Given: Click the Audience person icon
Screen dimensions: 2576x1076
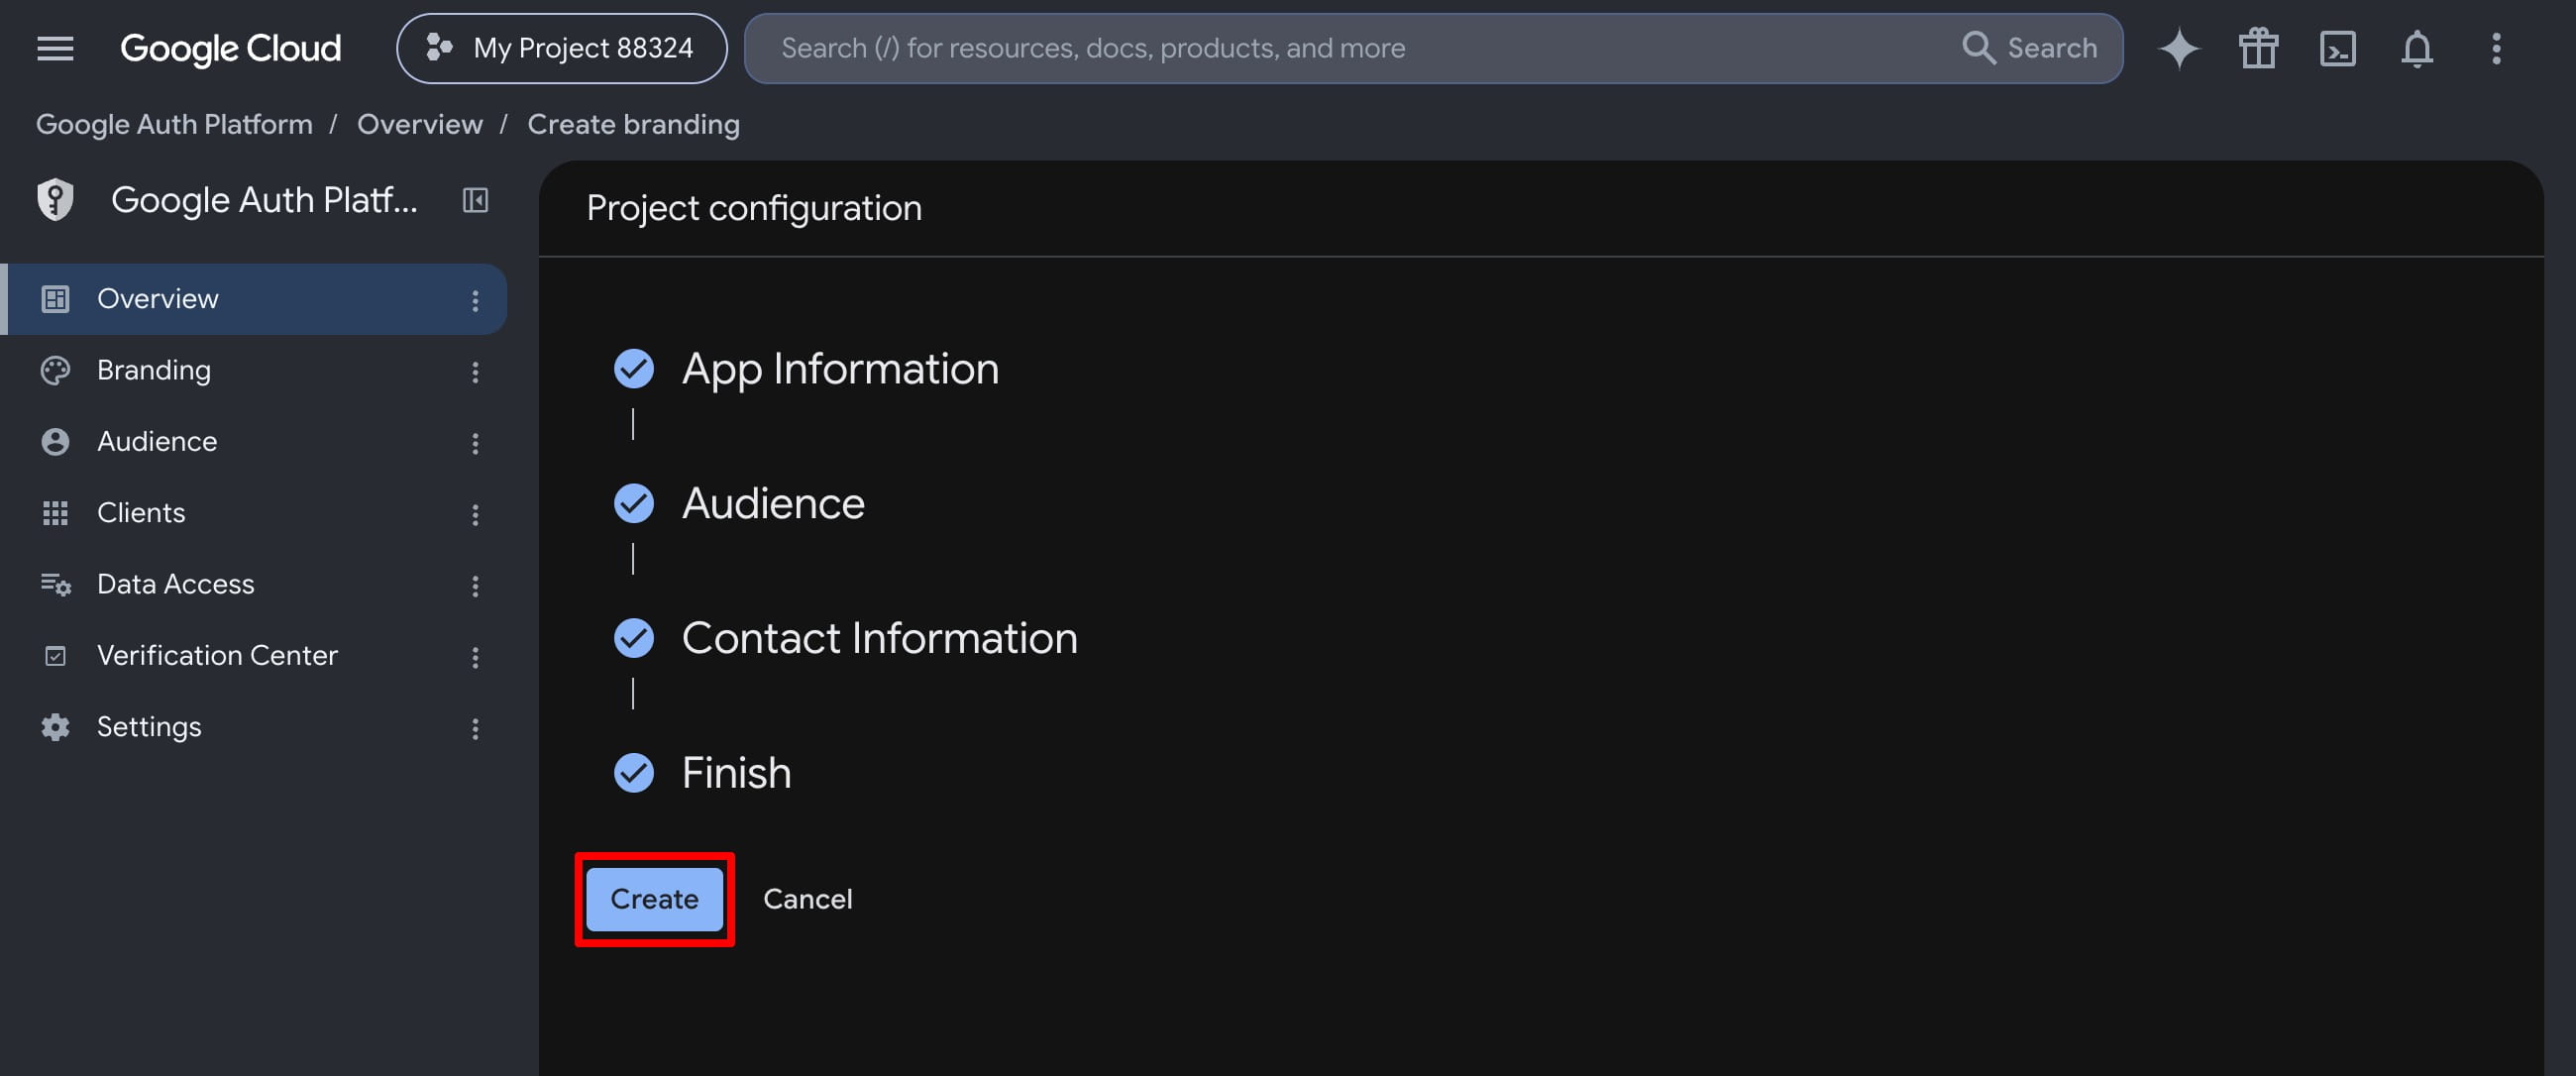Looking at the screenshot, I should pos(55,441).
